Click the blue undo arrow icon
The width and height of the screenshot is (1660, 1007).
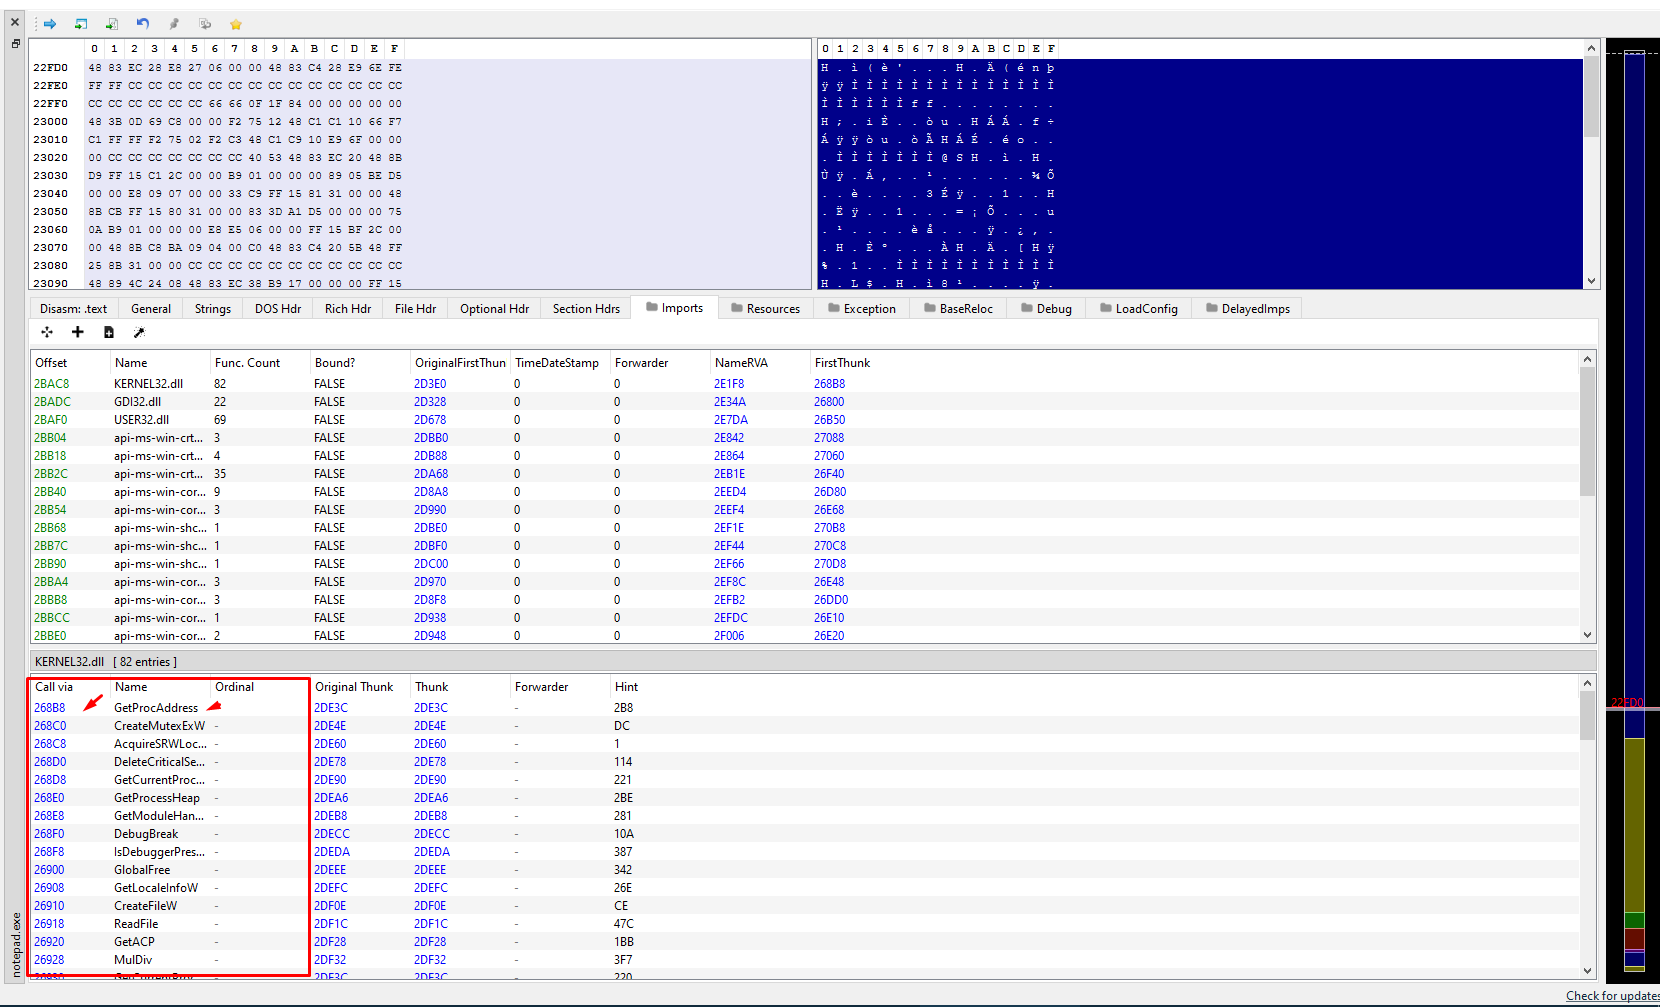tap(143, 24)
